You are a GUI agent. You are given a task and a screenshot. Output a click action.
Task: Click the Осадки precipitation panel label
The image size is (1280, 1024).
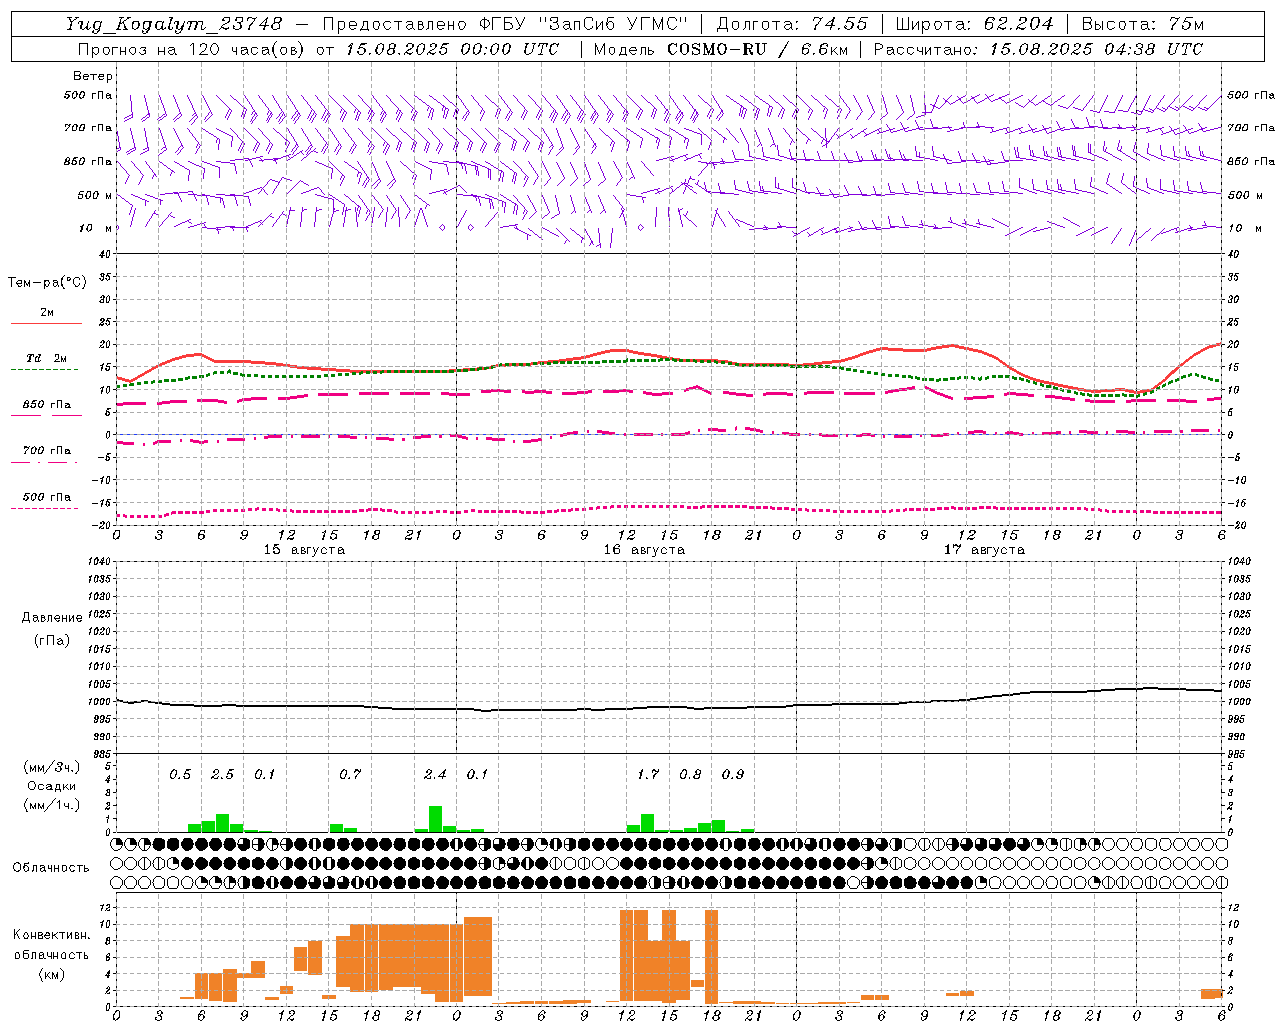tap(51, 786)
